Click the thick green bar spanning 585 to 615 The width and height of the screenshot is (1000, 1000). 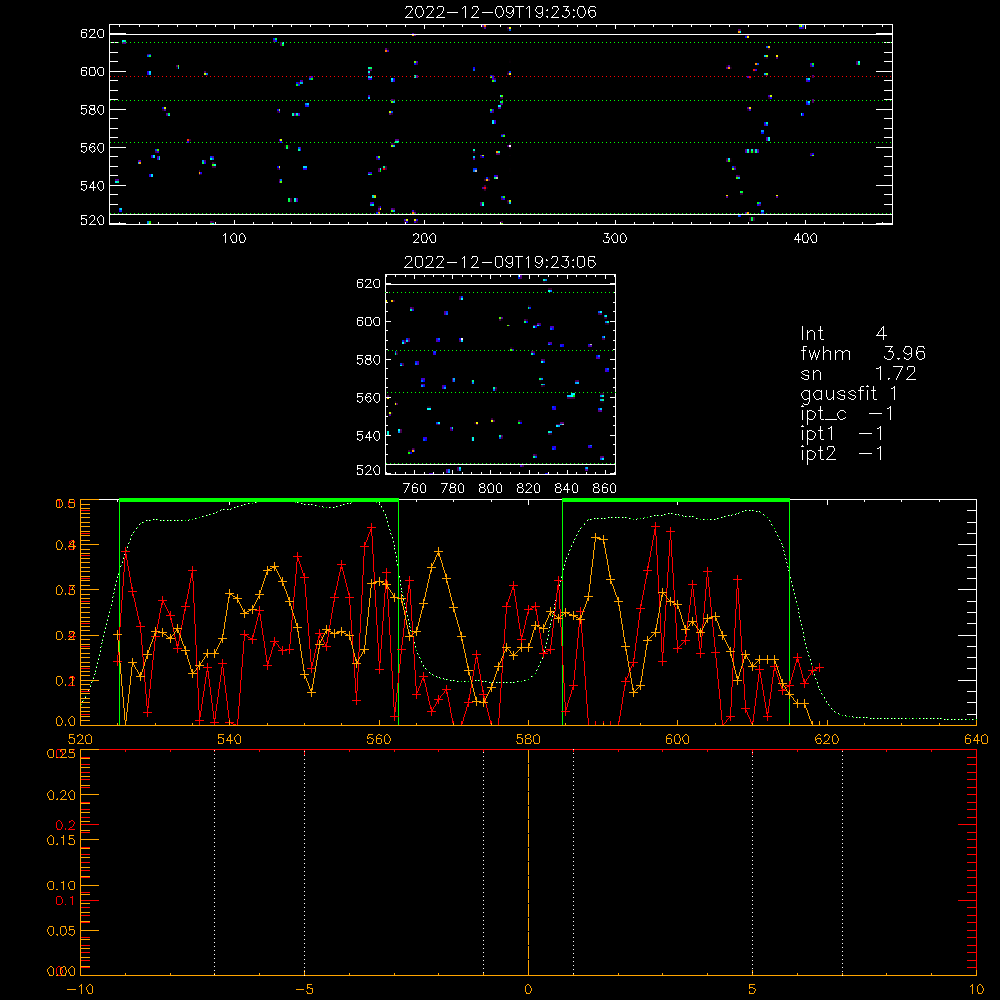[676, 500]
